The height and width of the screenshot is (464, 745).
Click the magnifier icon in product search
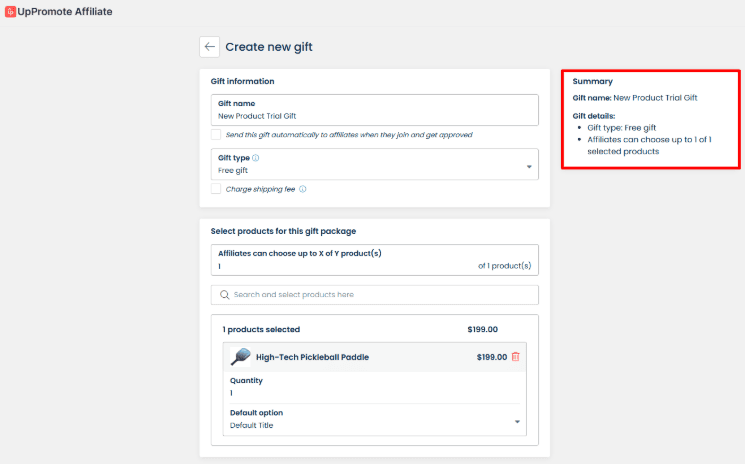point(225,295)
